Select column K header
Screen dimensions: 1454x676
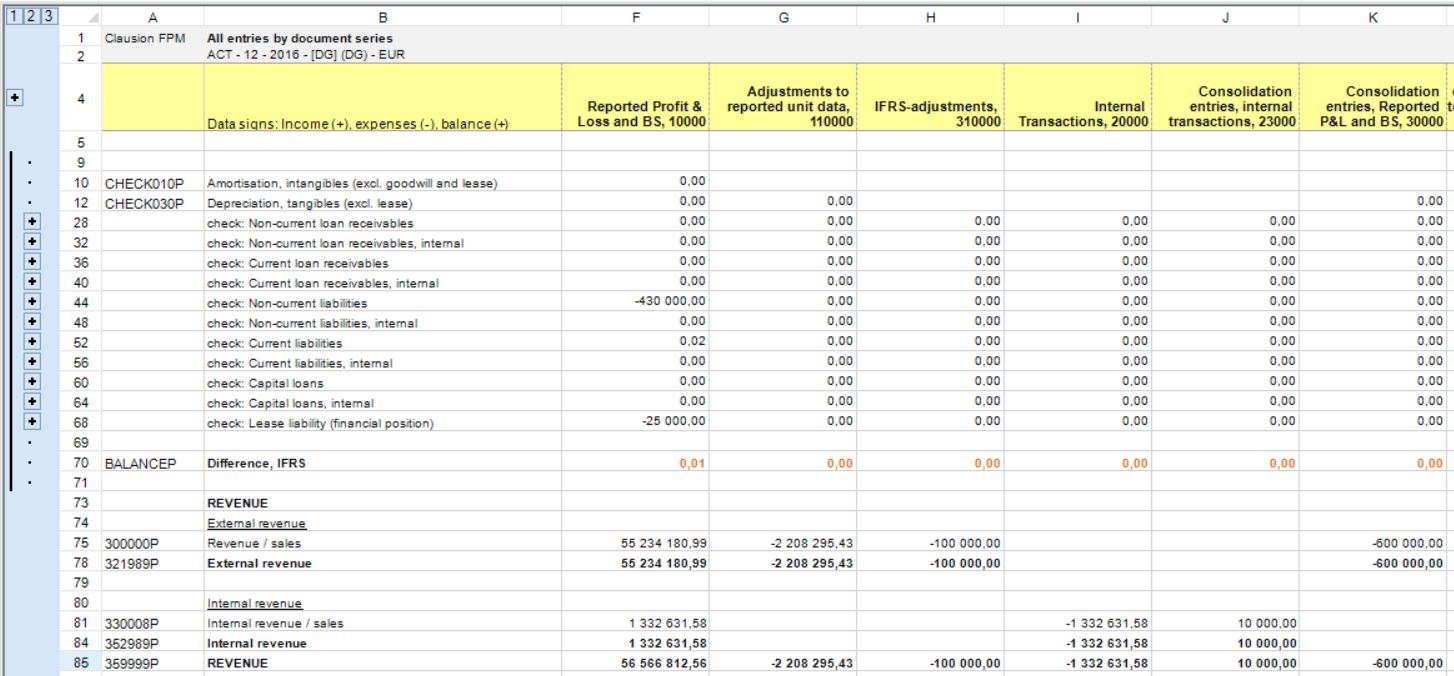[1374, 18]
